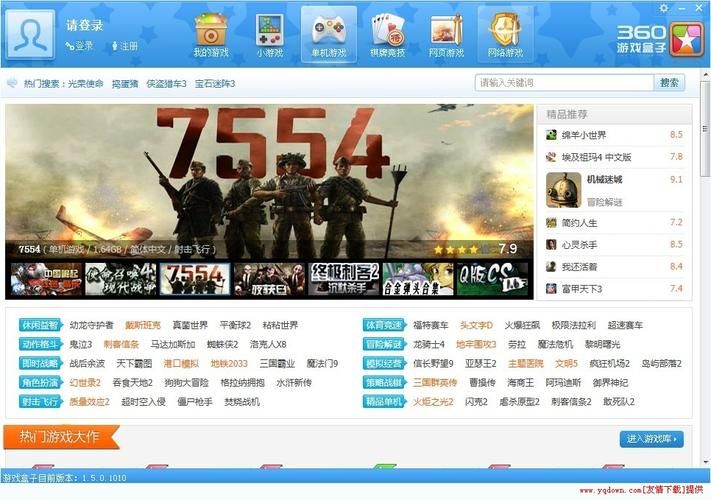
Task: Click the 机械迷城 title text
Action: [x=604, y=180]
